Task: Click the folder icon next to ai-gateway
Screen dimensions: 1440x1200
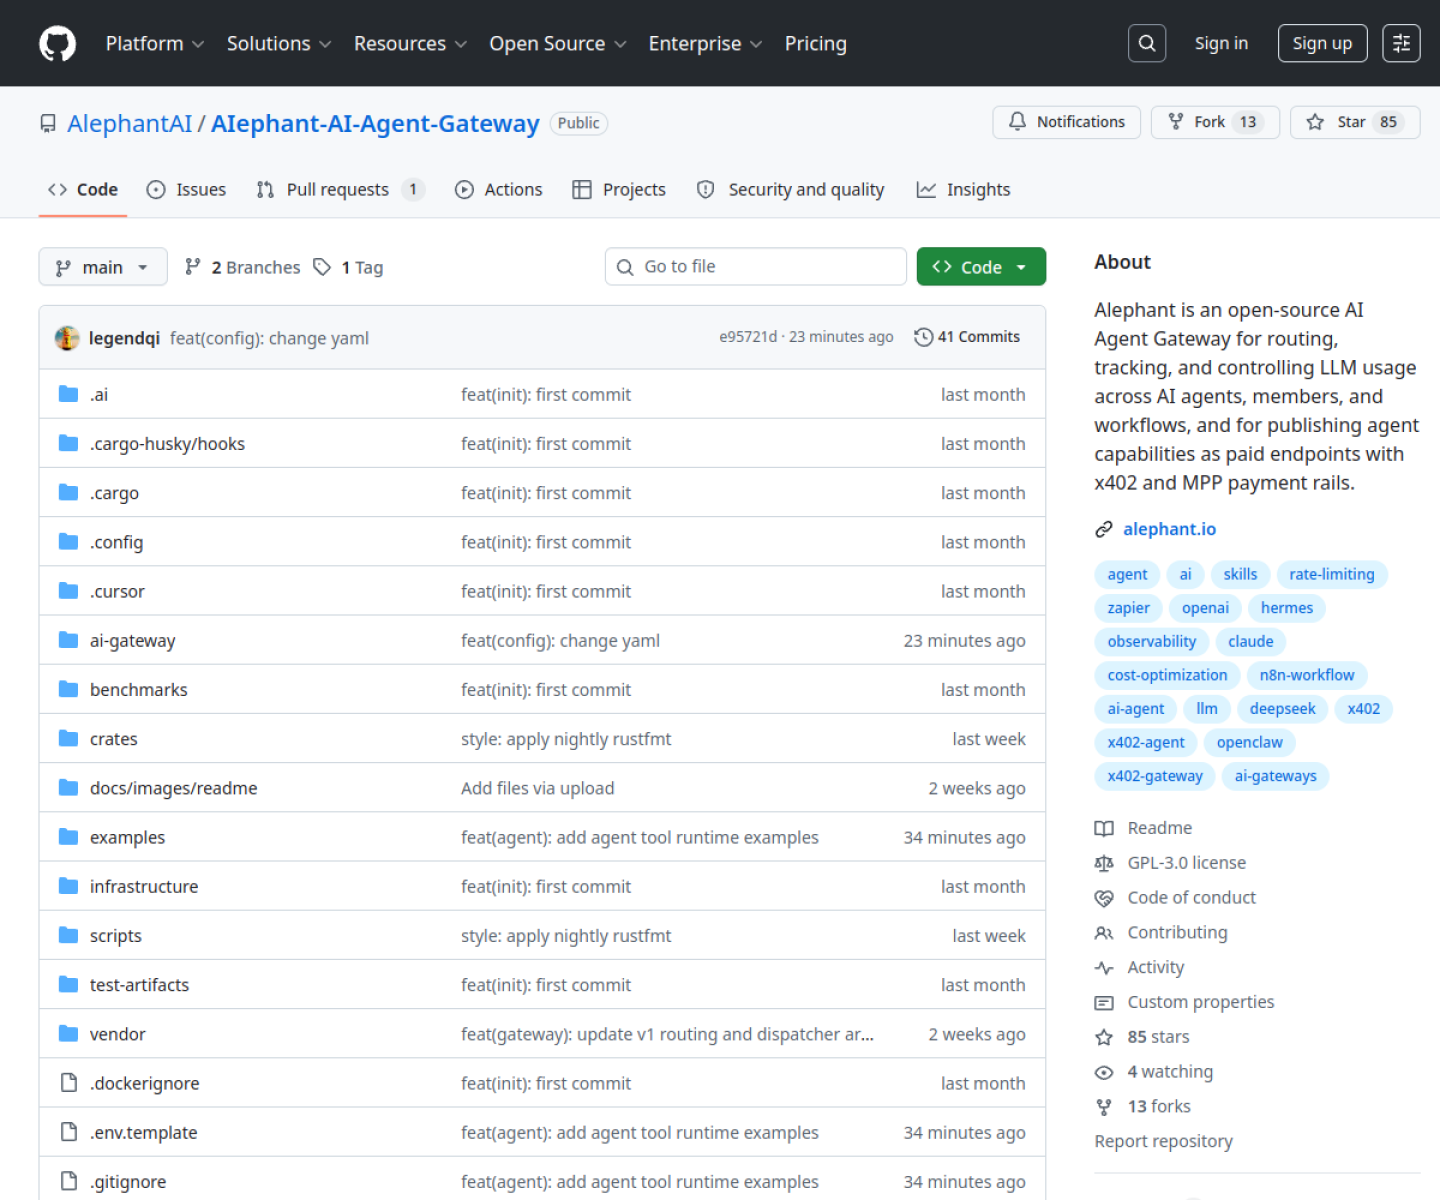Action: pos(68,640)
